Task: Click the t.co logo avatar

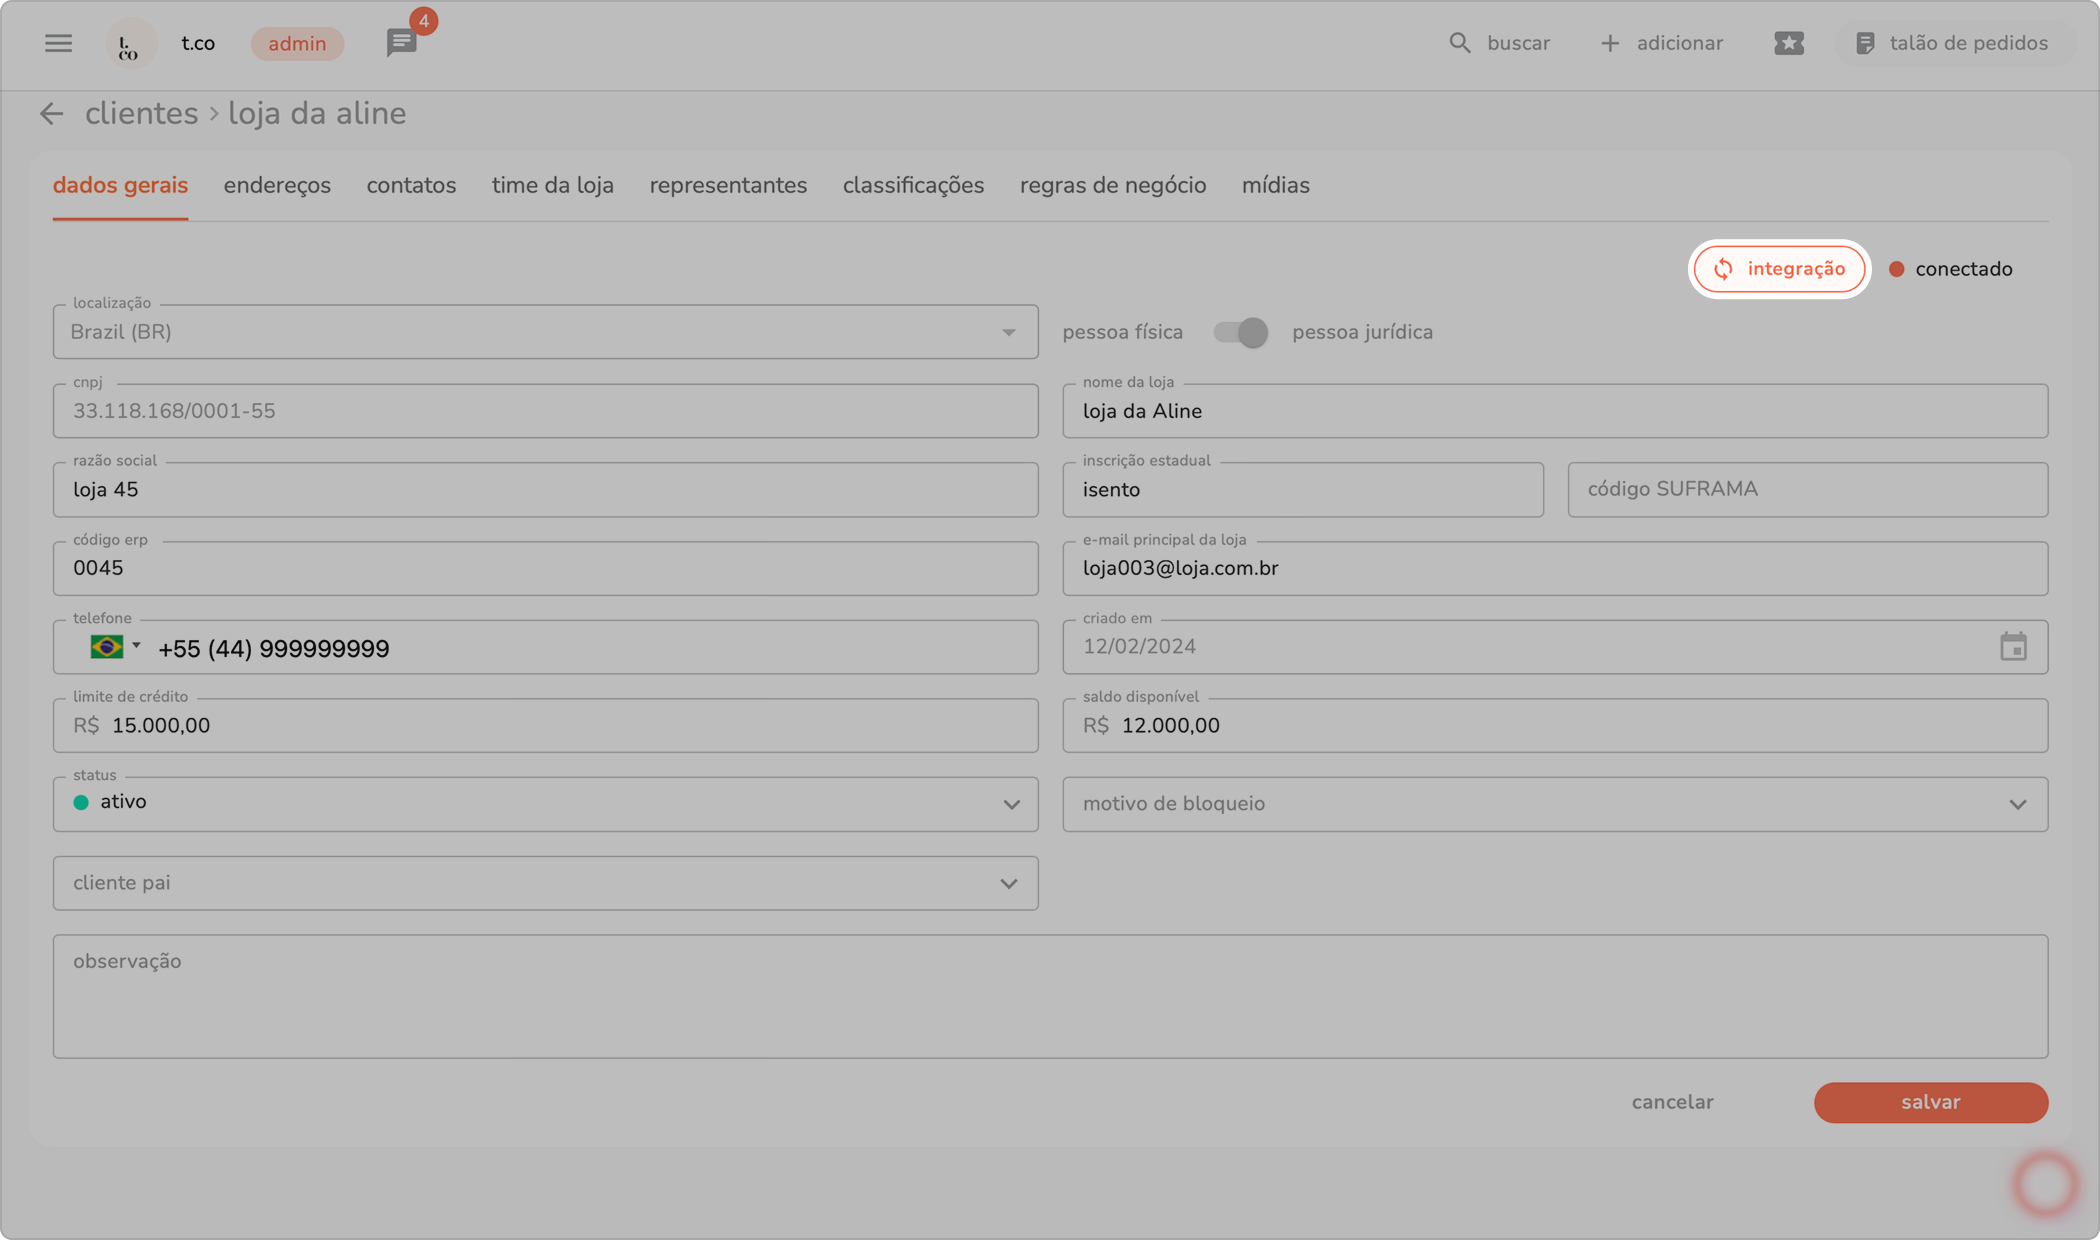Action: [x=130, y=44]
